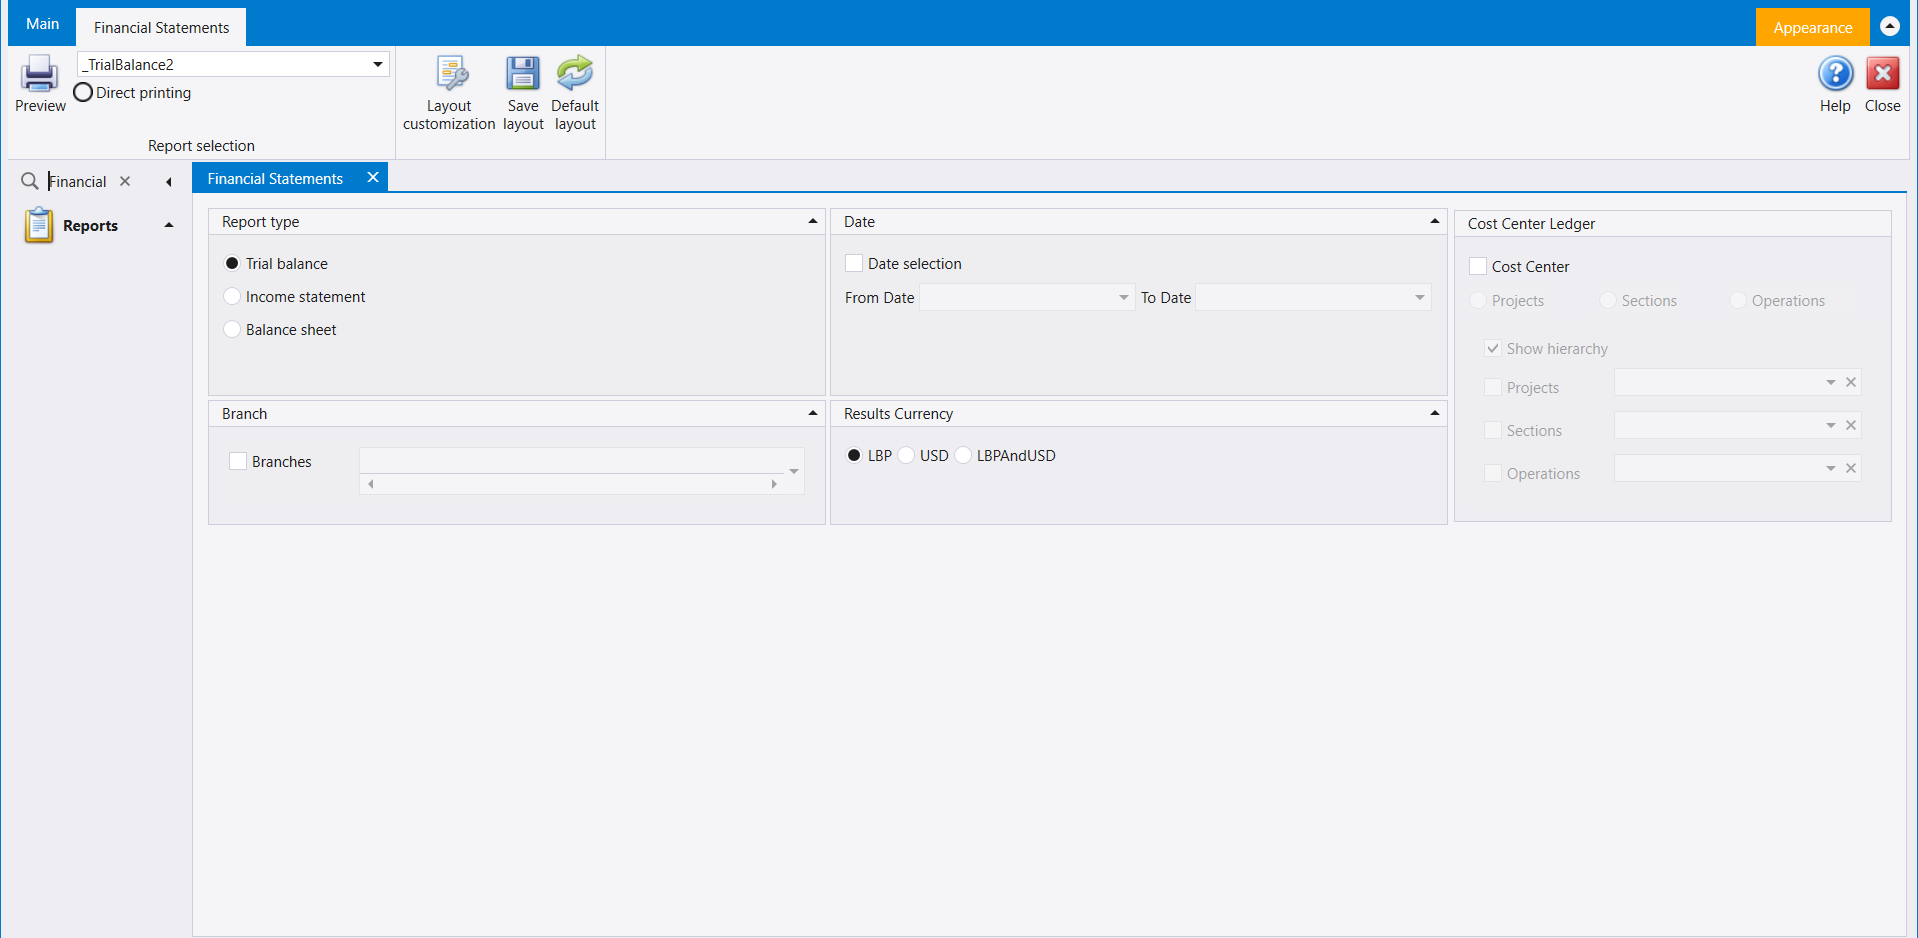Check the Branches checkbox
Screen dimensions: 1918x938
pyautogui.click(x=238, y=461)
